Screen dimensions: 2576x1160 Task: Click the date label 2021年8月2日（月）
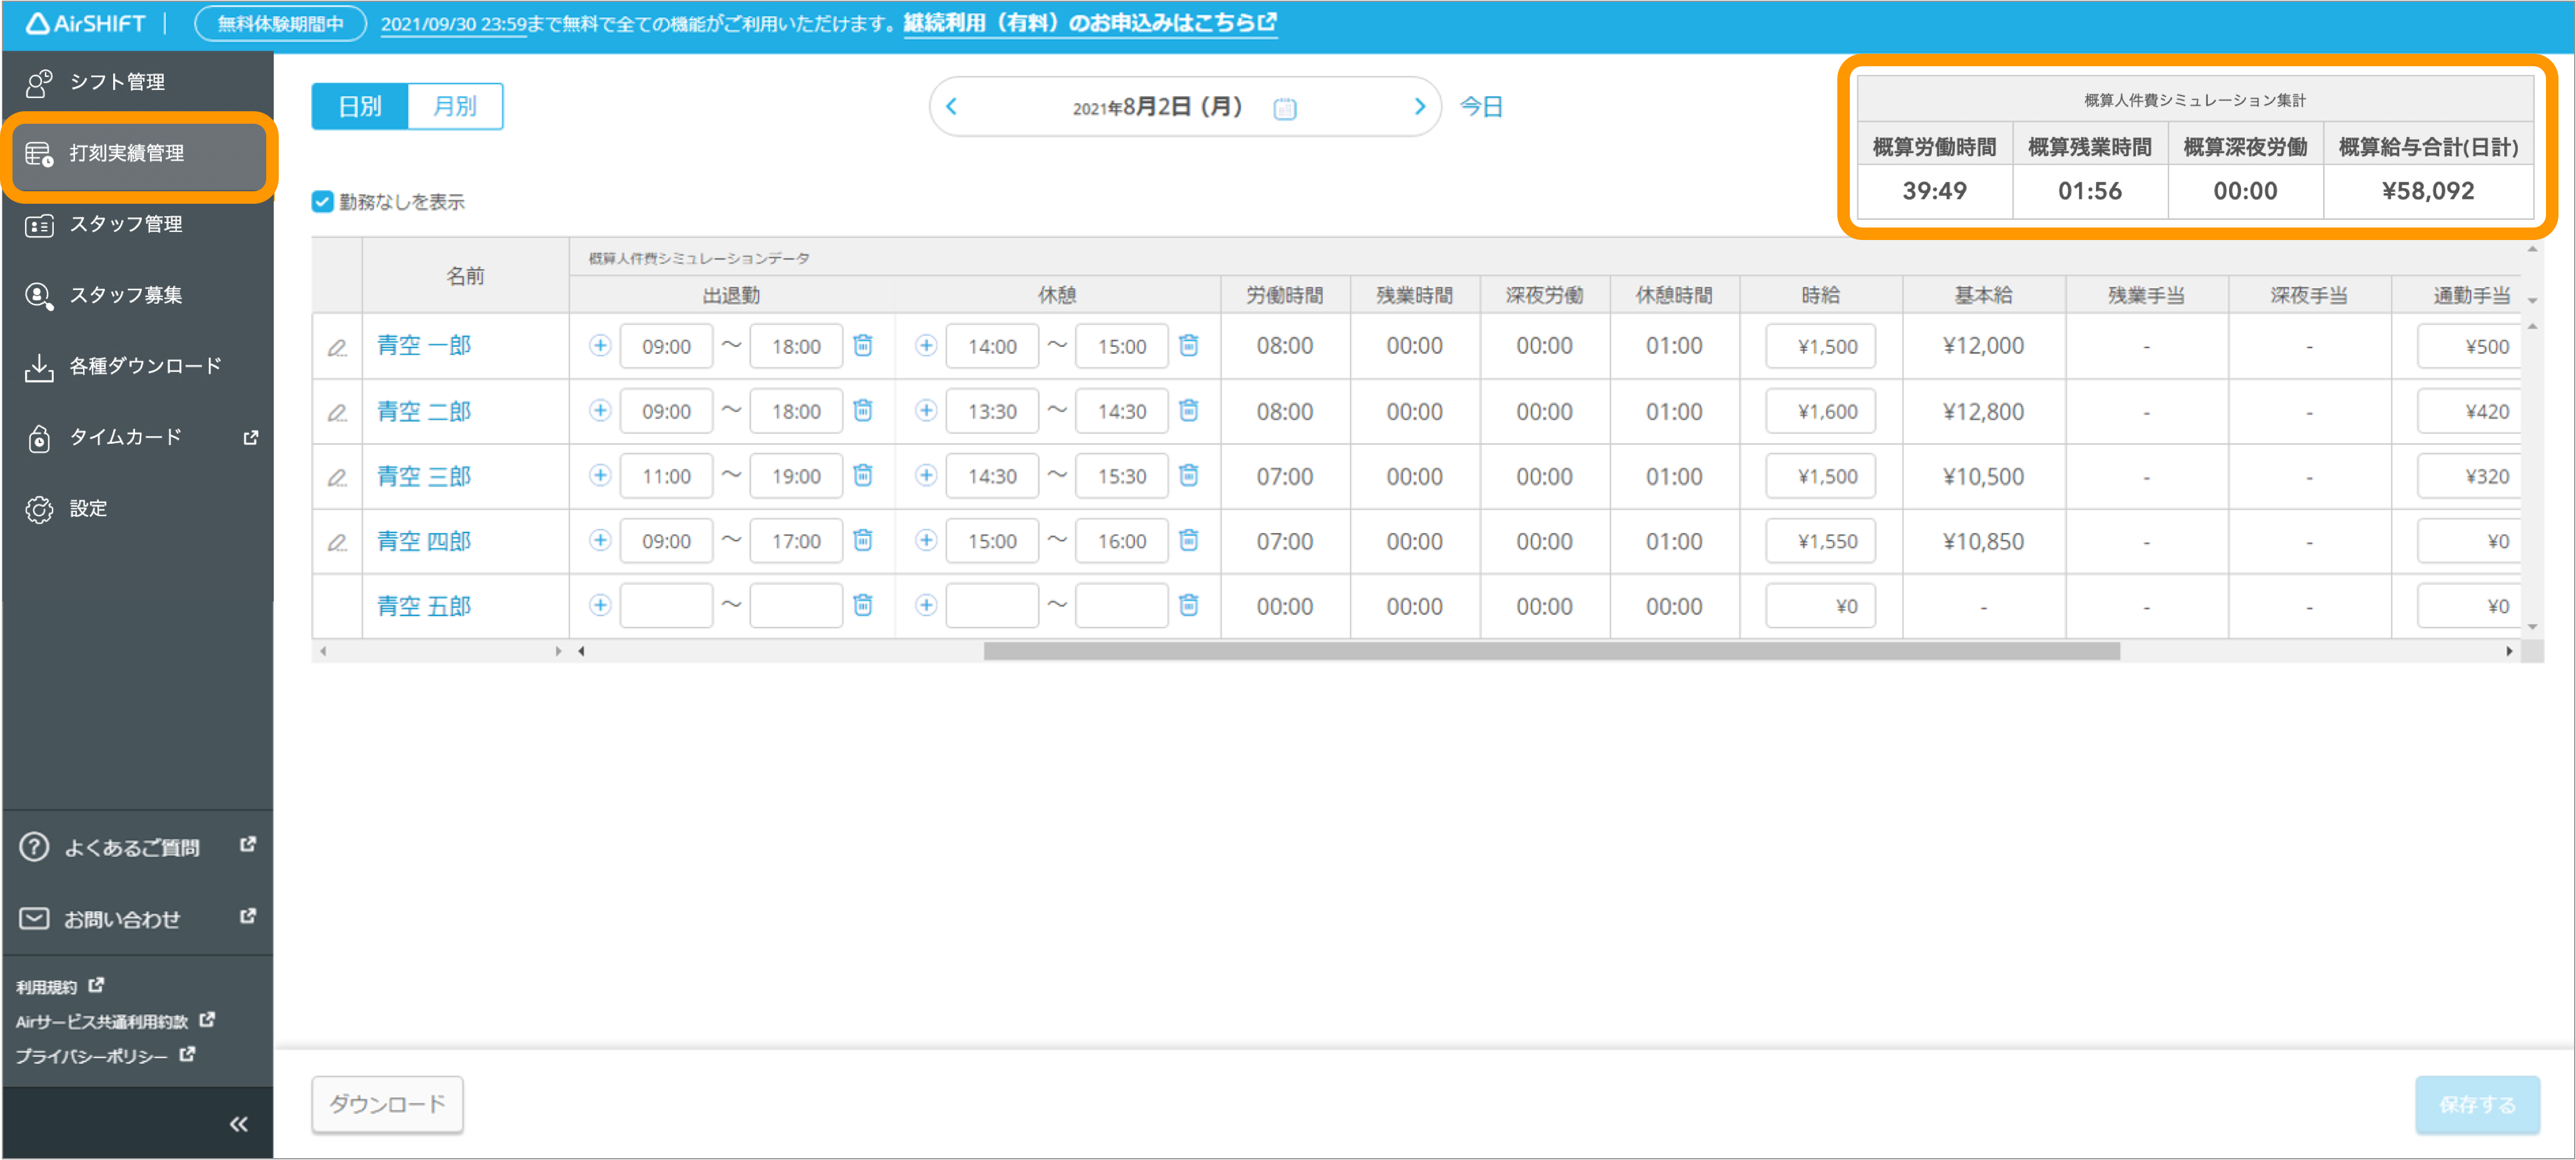click(x=1158, y=107)
